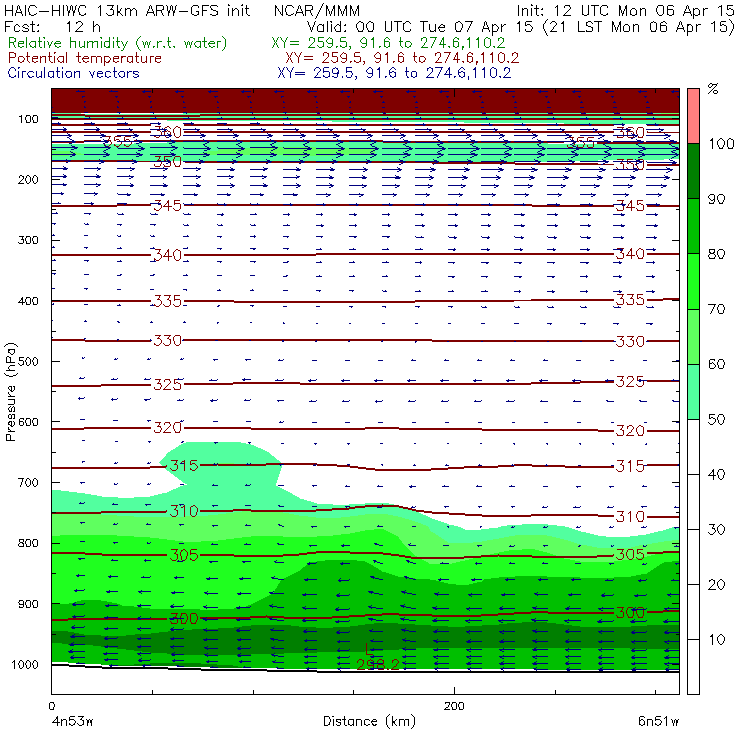The height and width of the screenshot is (740, 740).
Task: Click the right-hand '310' contour label
Action: pyautogui.click(x=630, y=516)
